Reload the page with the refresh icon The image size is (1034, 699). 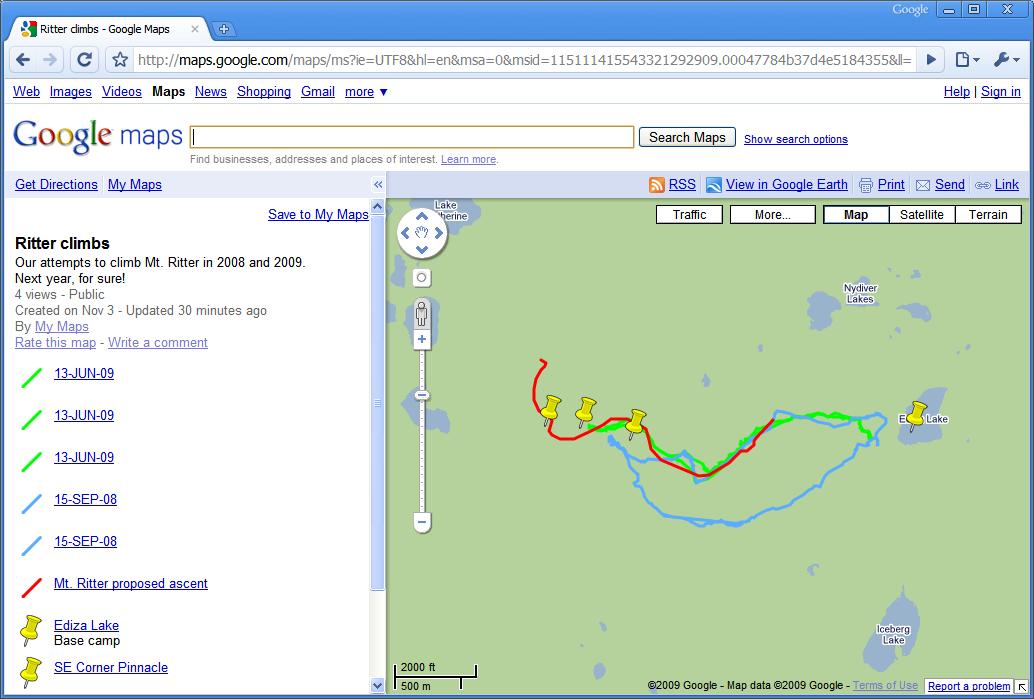(x=84, y=60)
